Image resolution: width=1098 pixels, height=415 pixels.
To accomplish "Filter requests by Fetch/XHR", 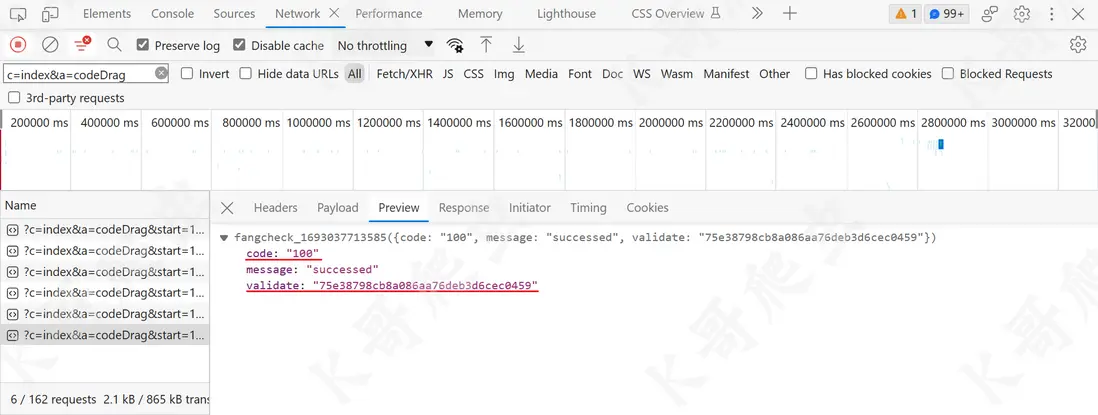I will (x=405, y=73).
